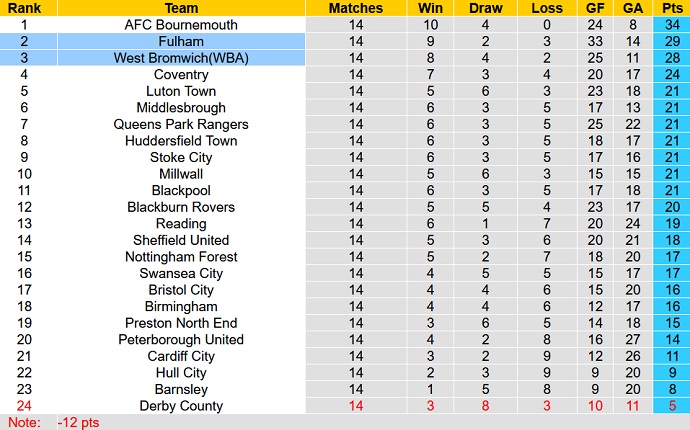Click the Preston North End team name

181,323
